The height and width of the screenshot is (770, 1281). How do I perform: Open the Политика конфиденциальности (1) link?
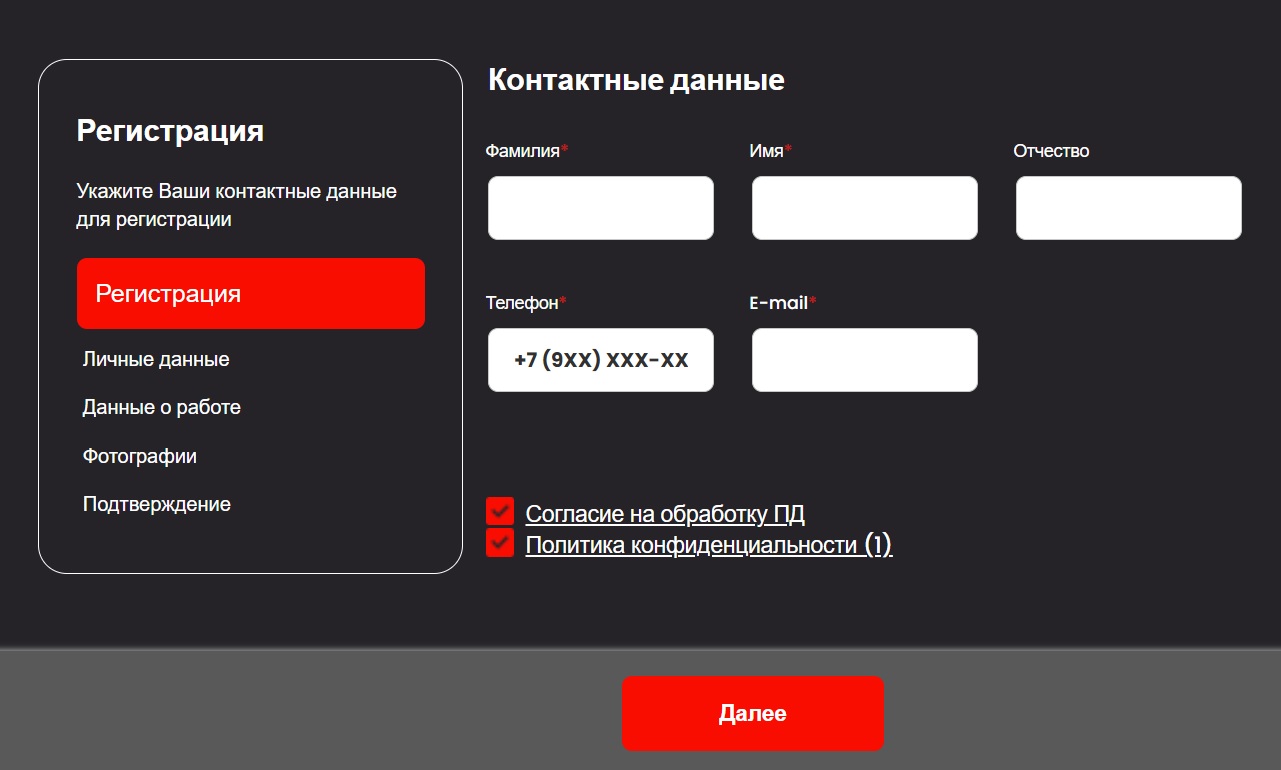(x=709, y=545)
